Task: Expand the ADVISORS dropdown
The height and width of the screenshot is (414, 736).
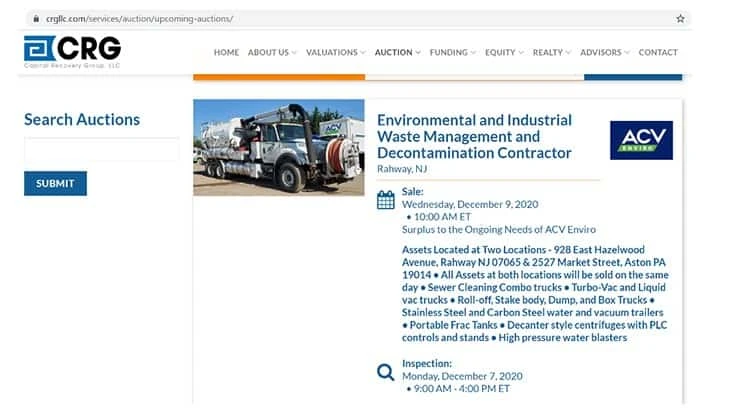Action: click(x=605, y=52)
